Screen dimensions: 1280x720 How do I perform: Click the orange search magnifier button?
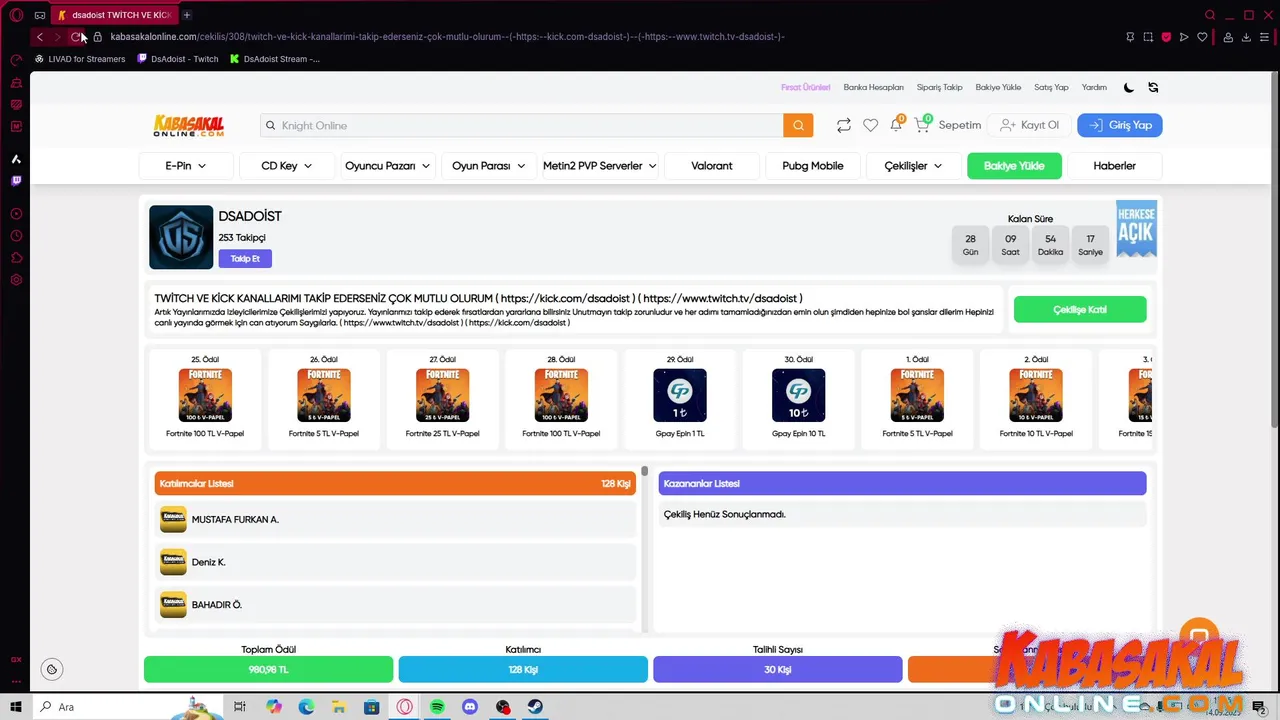798,125
